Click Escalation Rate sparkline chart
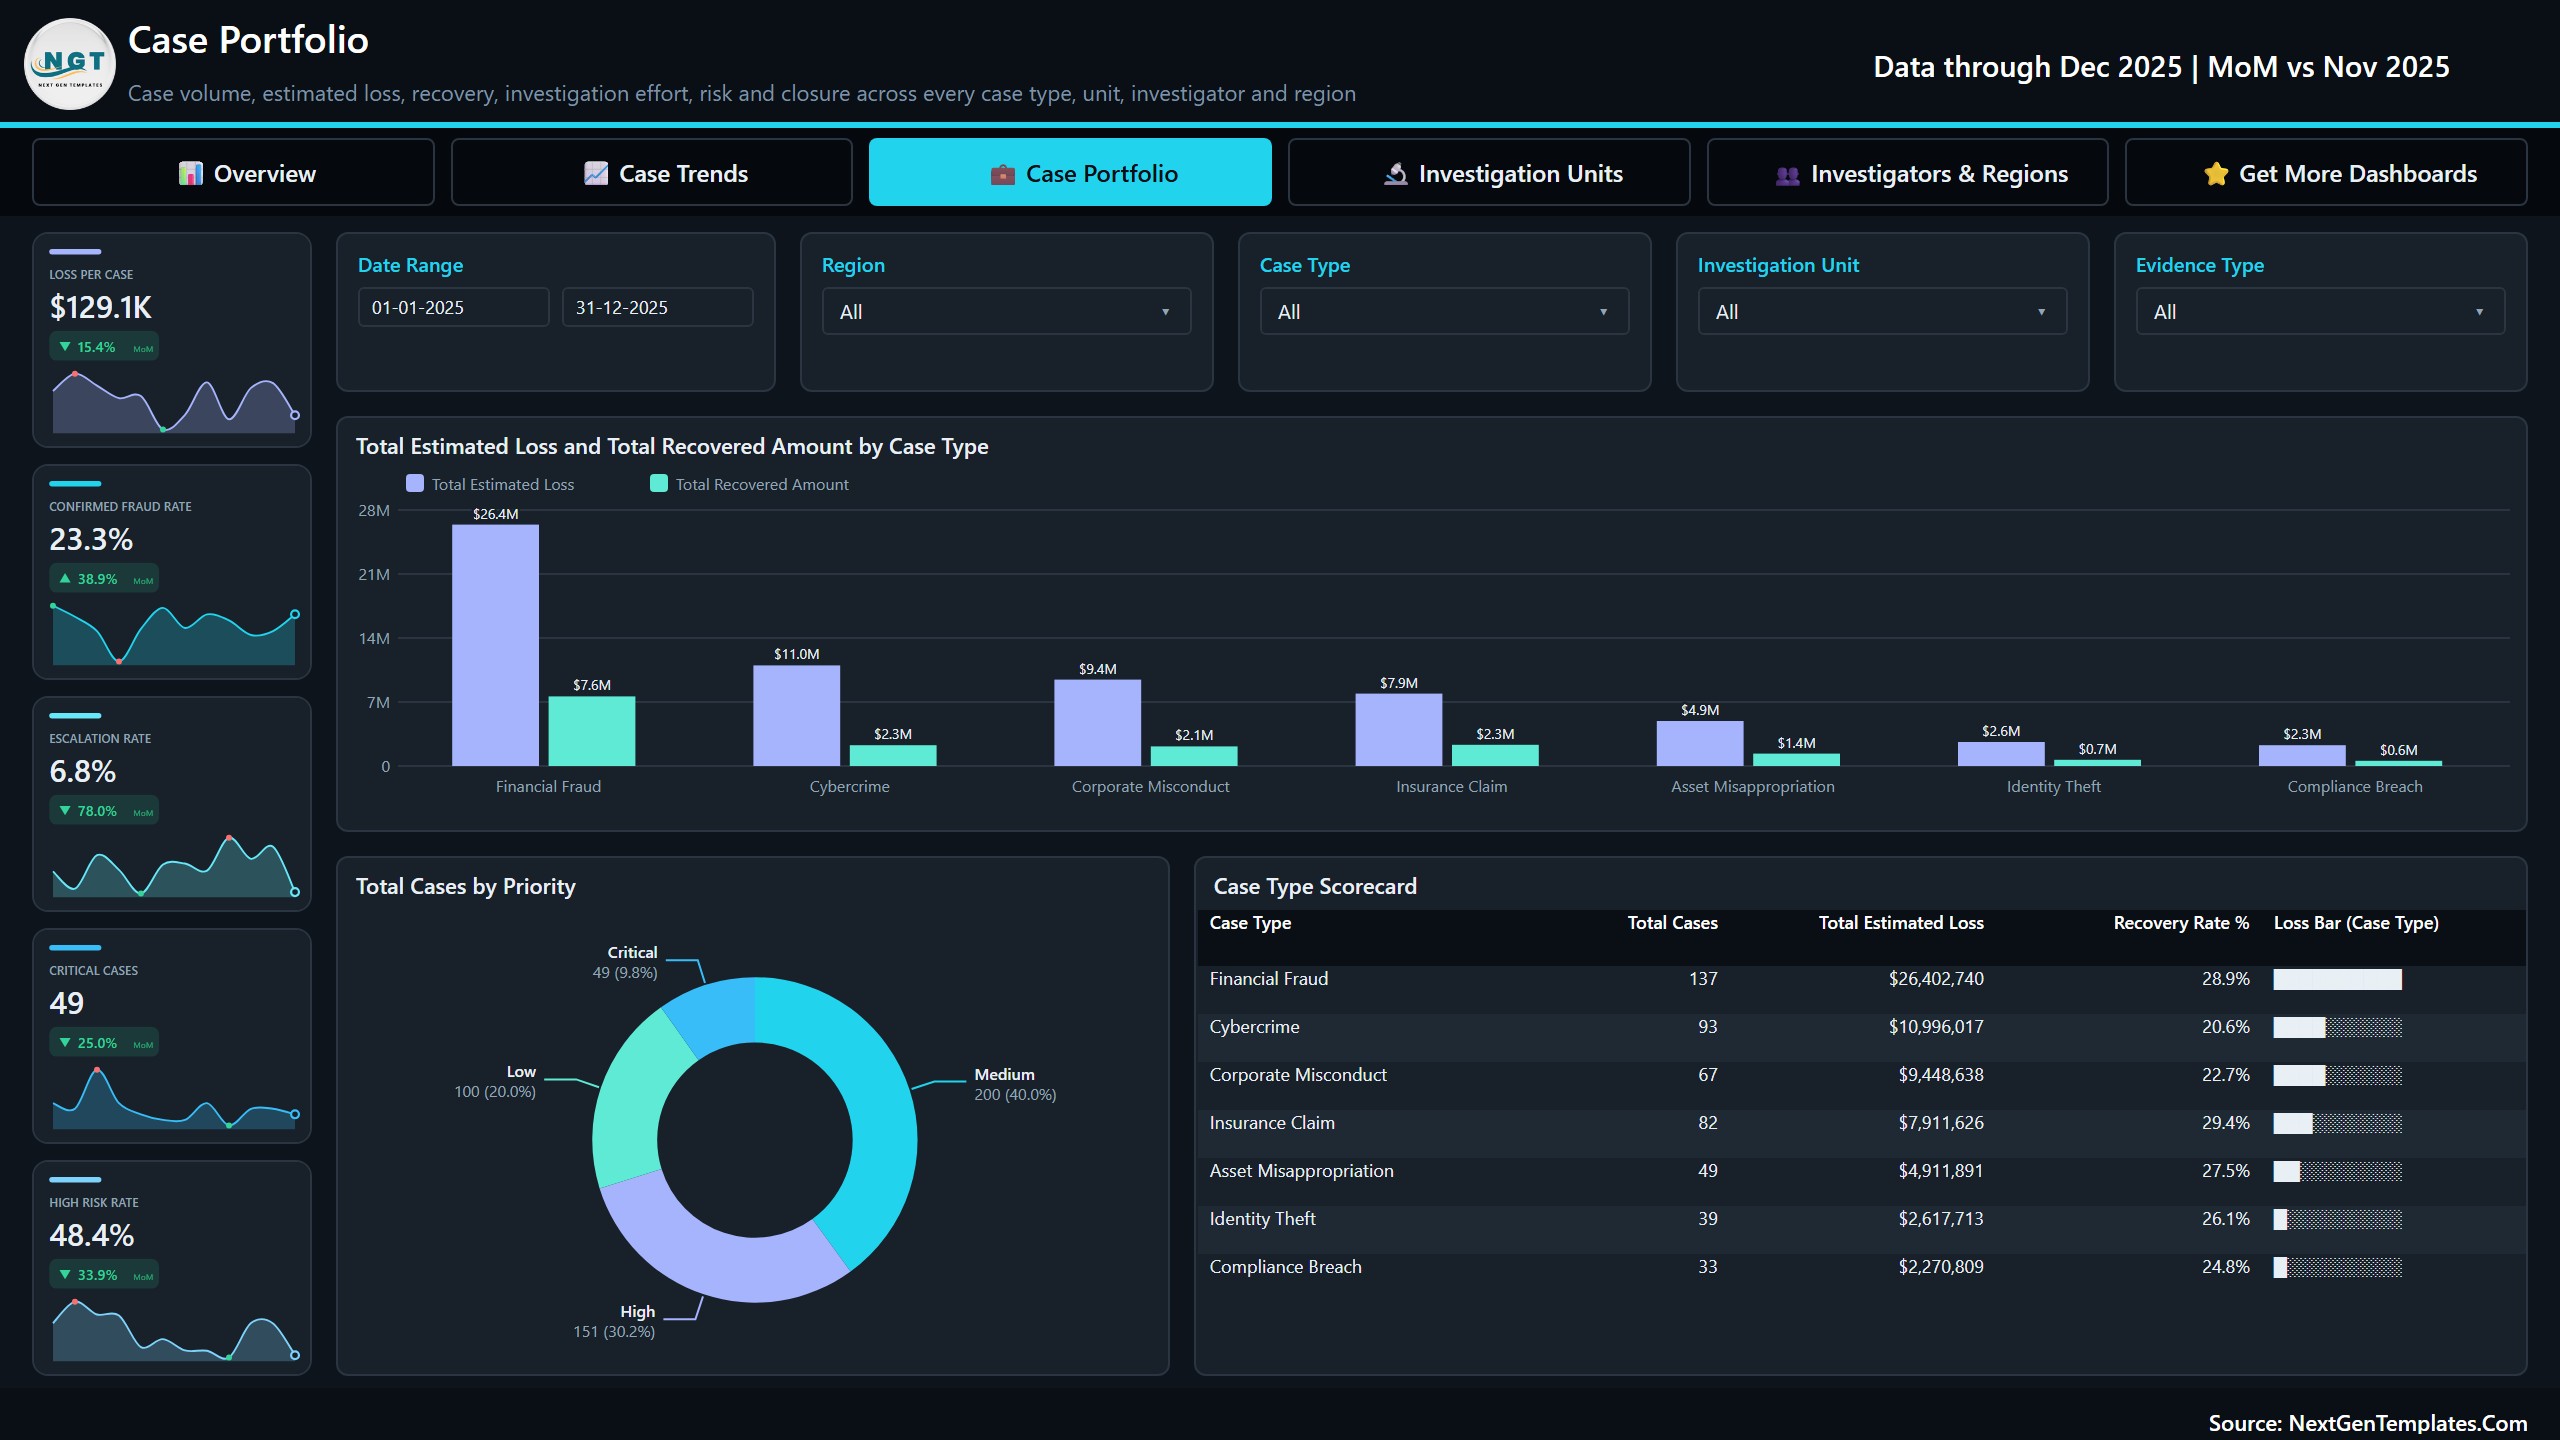The image size is (2560, 1440). point(174,866)
